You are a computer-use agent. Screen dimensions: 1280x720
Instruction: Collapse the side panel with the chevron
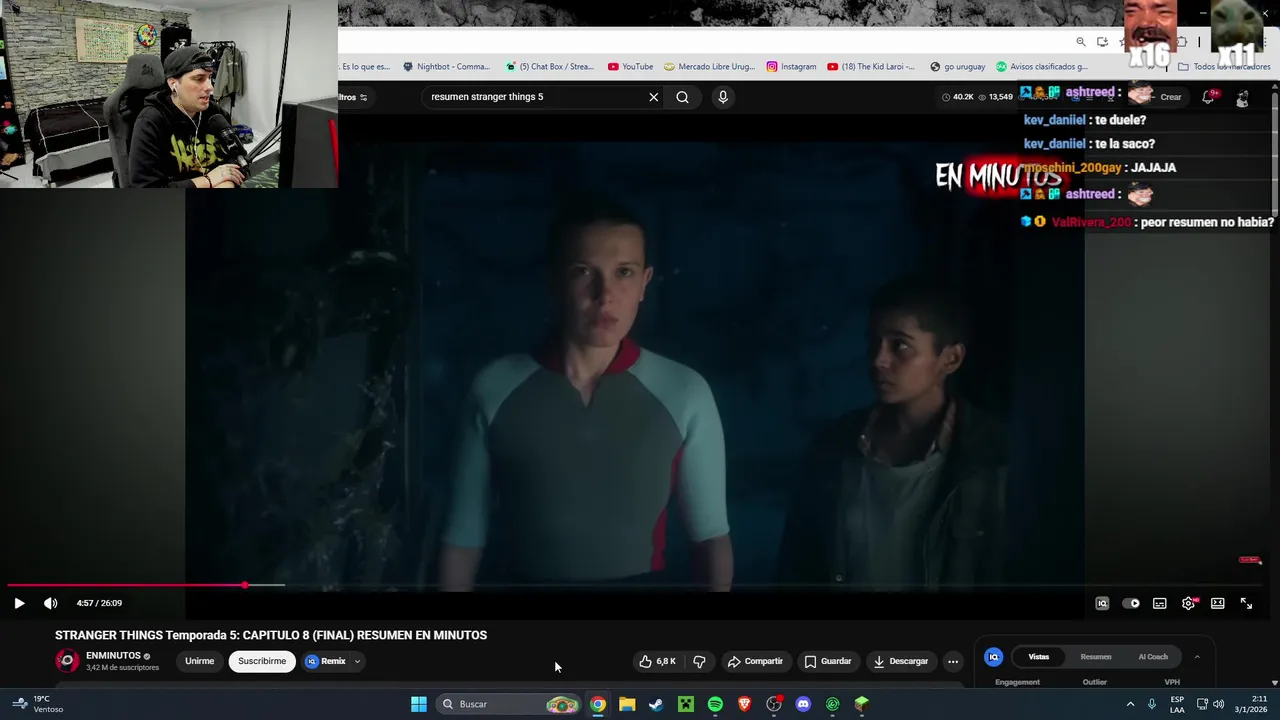pyautogui.click(x=1197, y=657)
